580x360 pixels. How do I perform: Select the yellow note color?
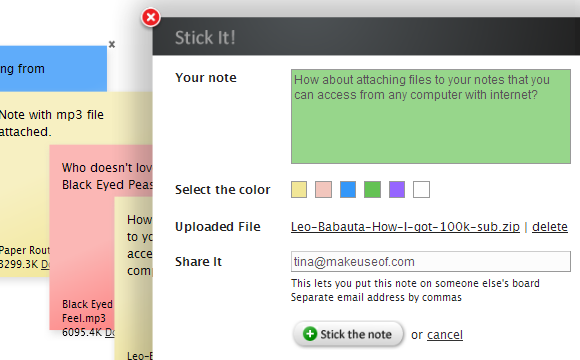299,189
